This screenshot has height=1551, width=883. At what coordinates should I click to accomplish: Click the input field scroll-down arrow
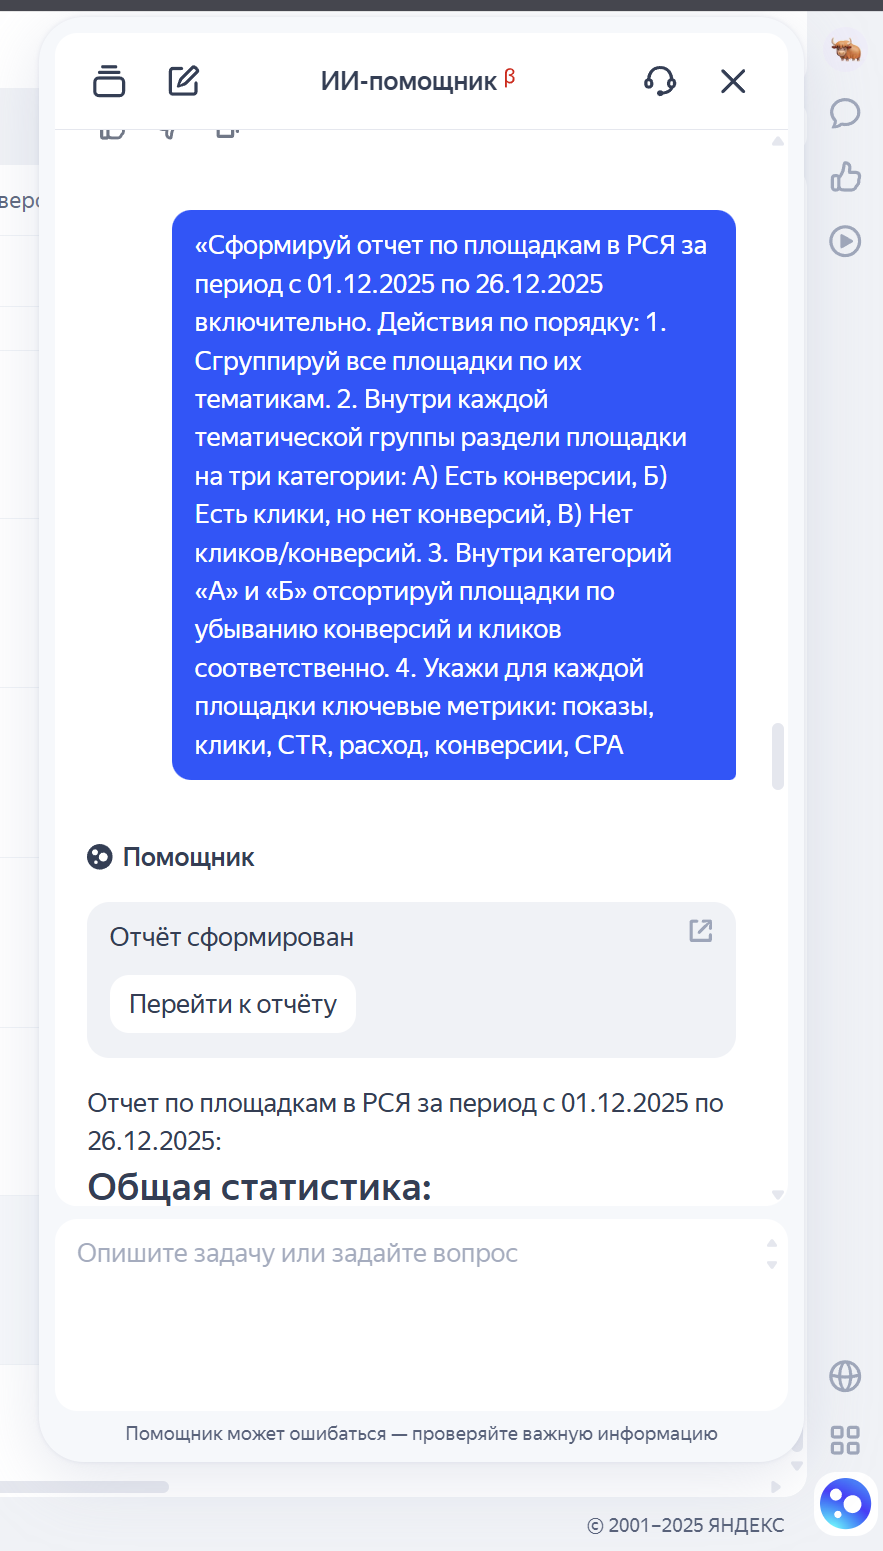[771, 1265]
